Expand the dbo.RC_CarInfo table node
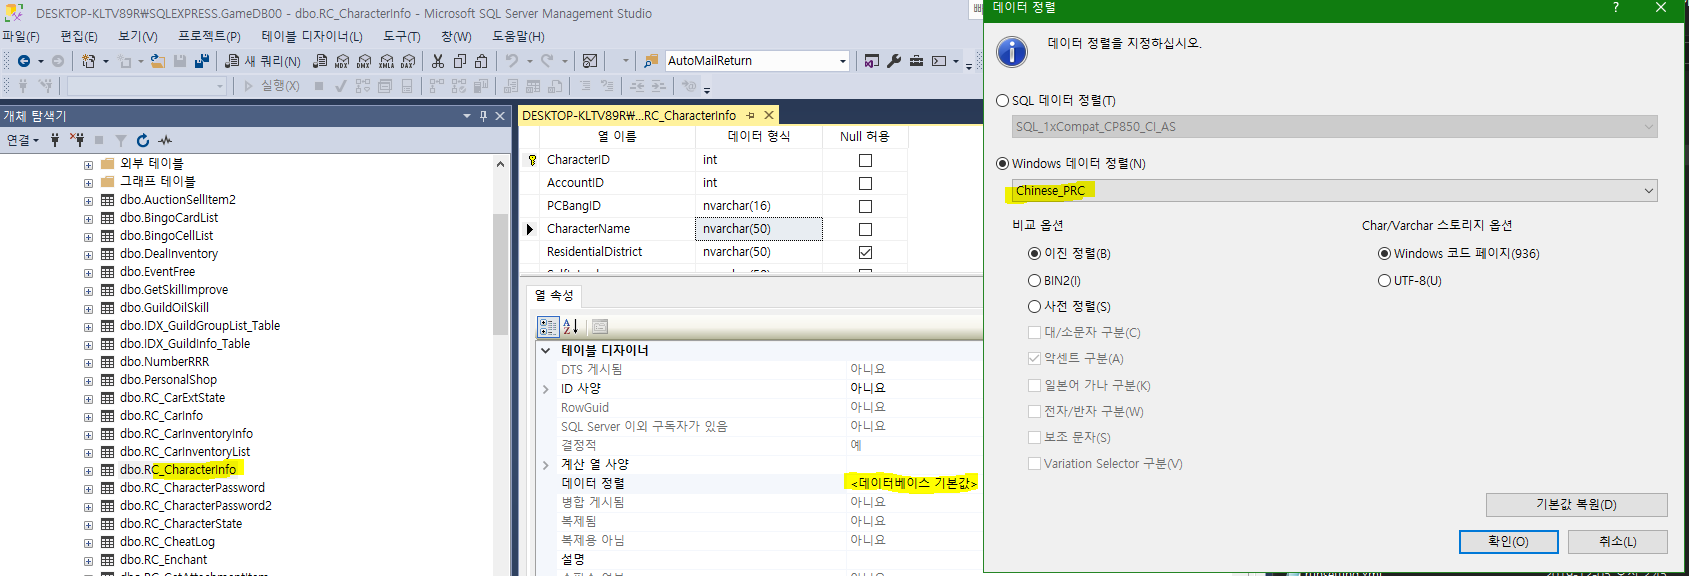The height and width of the screenshot is (576, 1689). point(88,417)
